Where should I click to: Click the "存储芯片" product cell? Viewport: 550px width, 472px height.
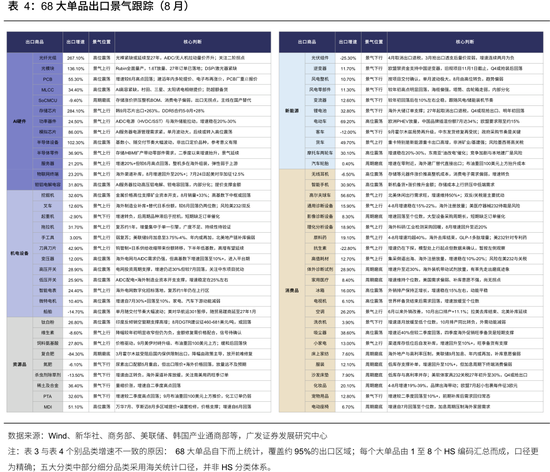click(x=48, y=111)
